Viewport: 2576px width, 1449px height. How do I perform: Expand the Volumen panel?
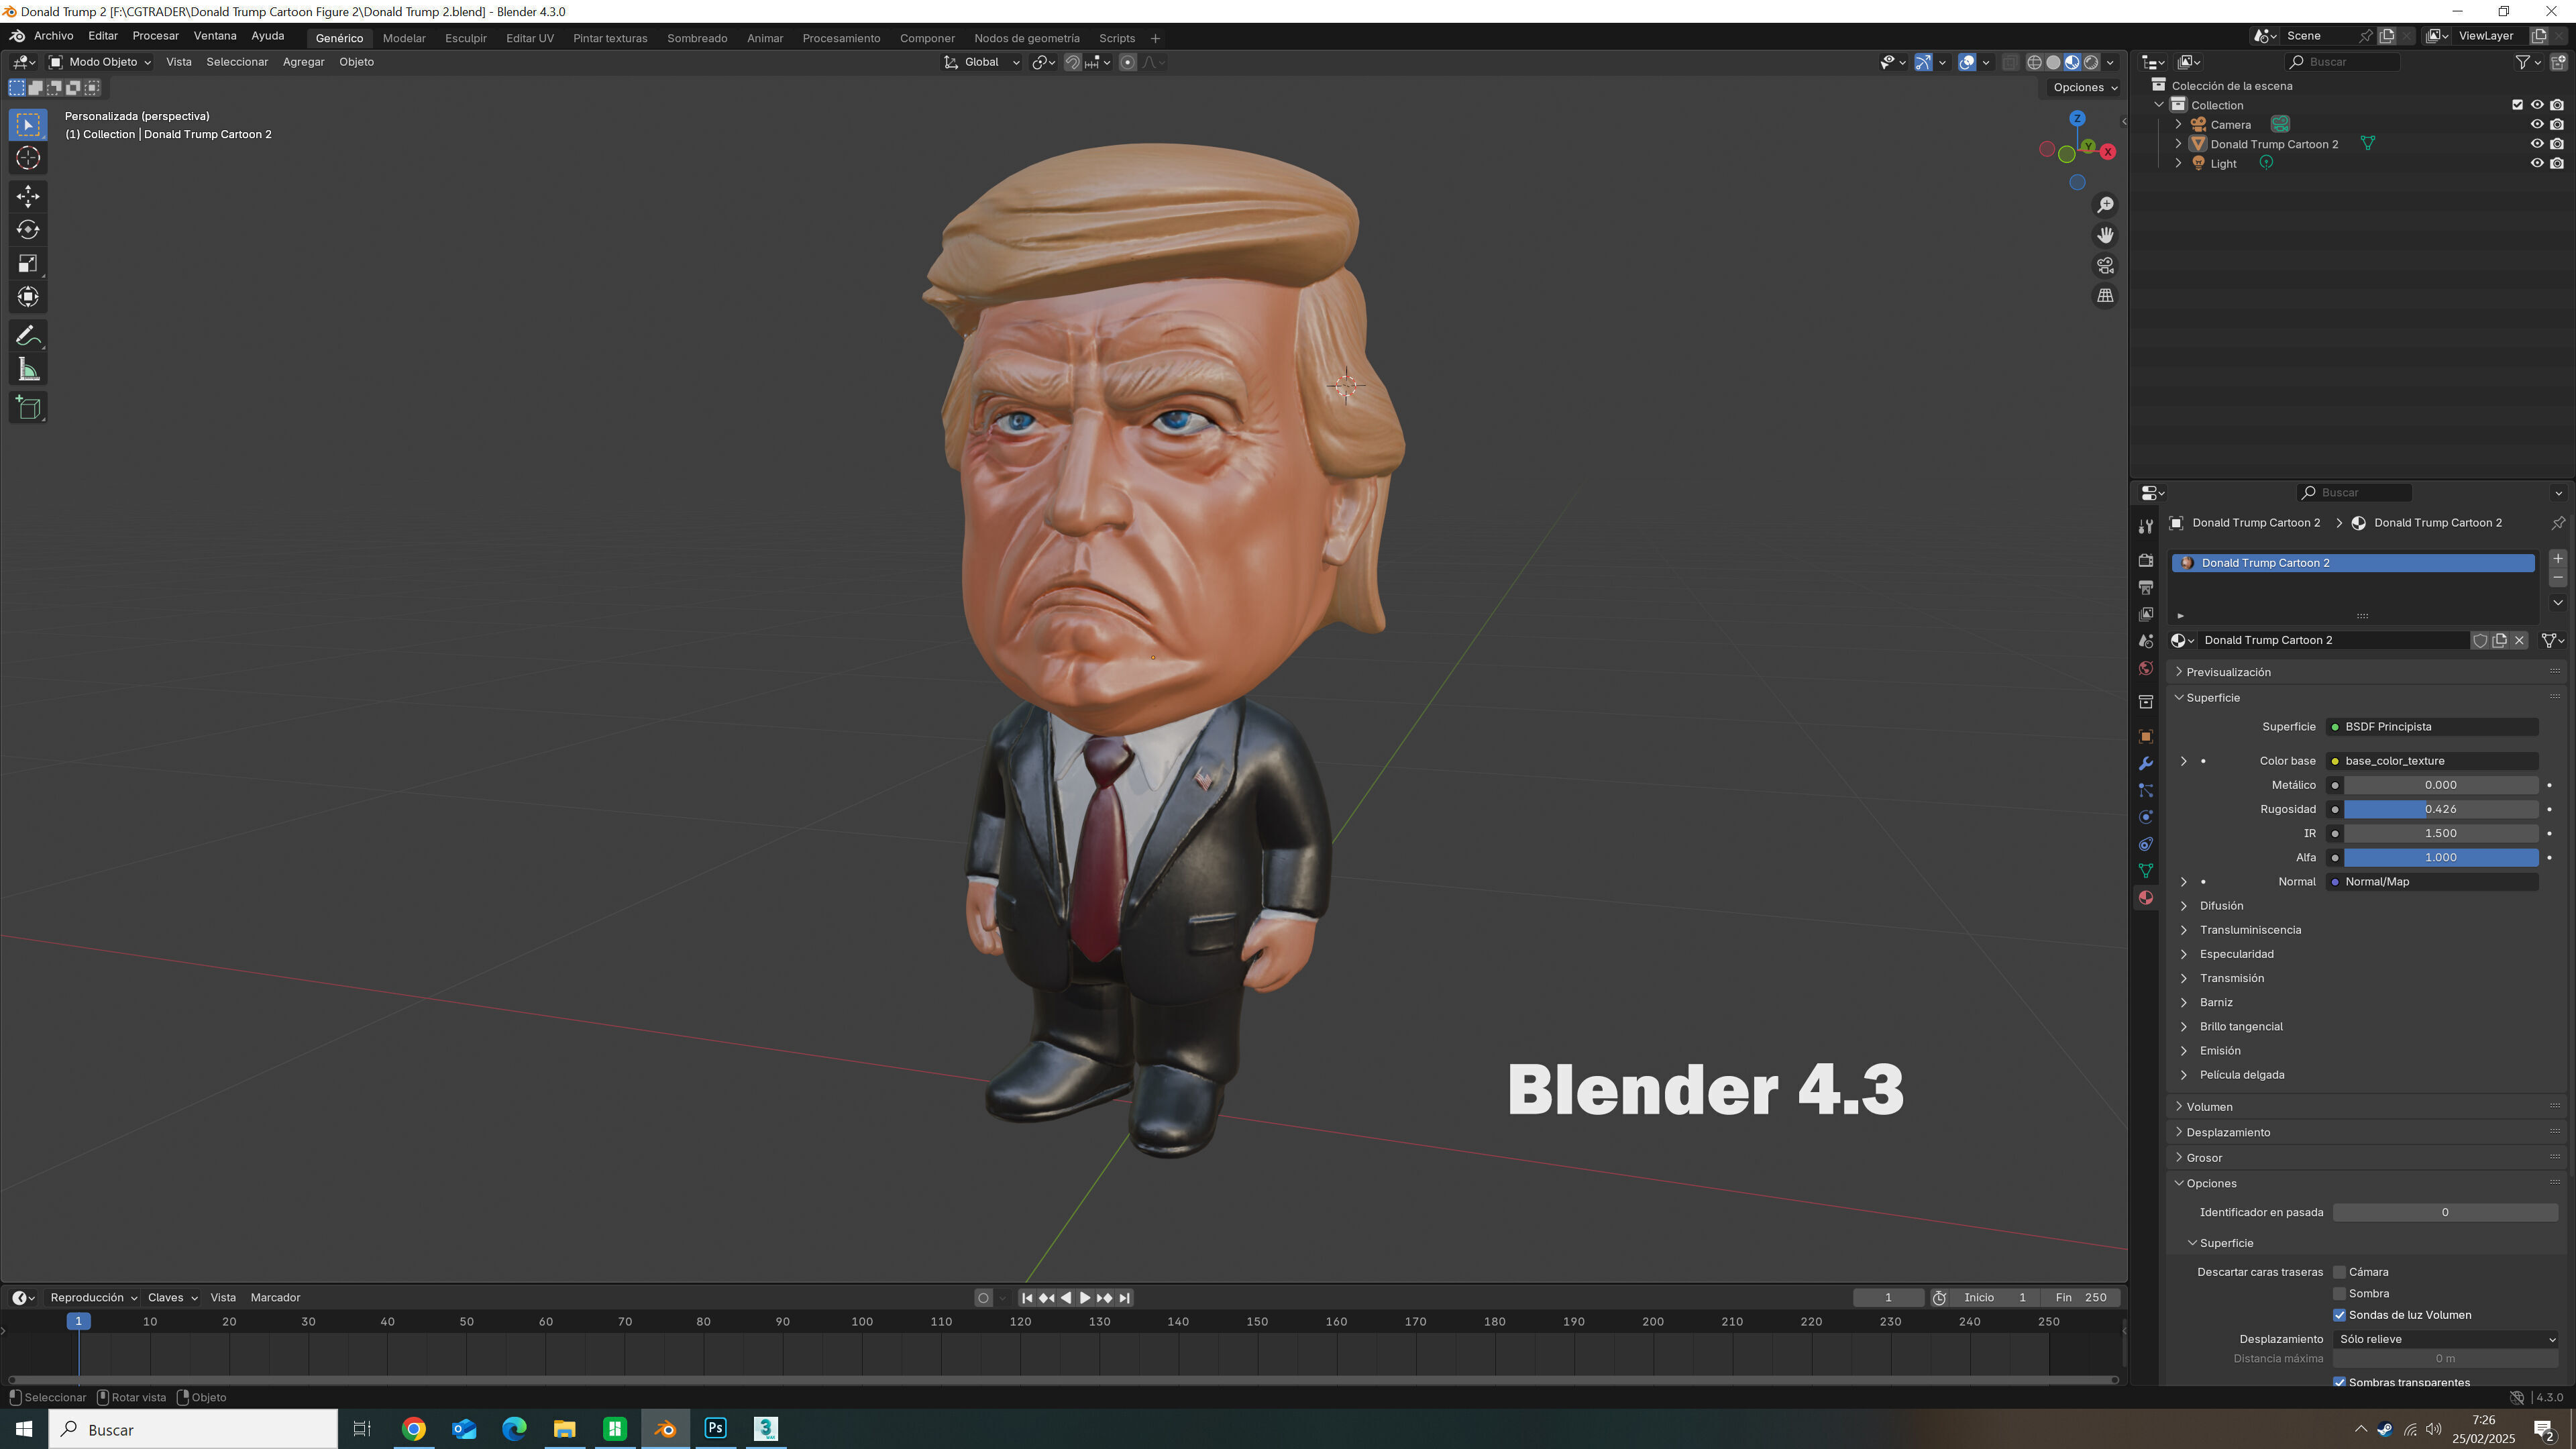(2209, 1107)
